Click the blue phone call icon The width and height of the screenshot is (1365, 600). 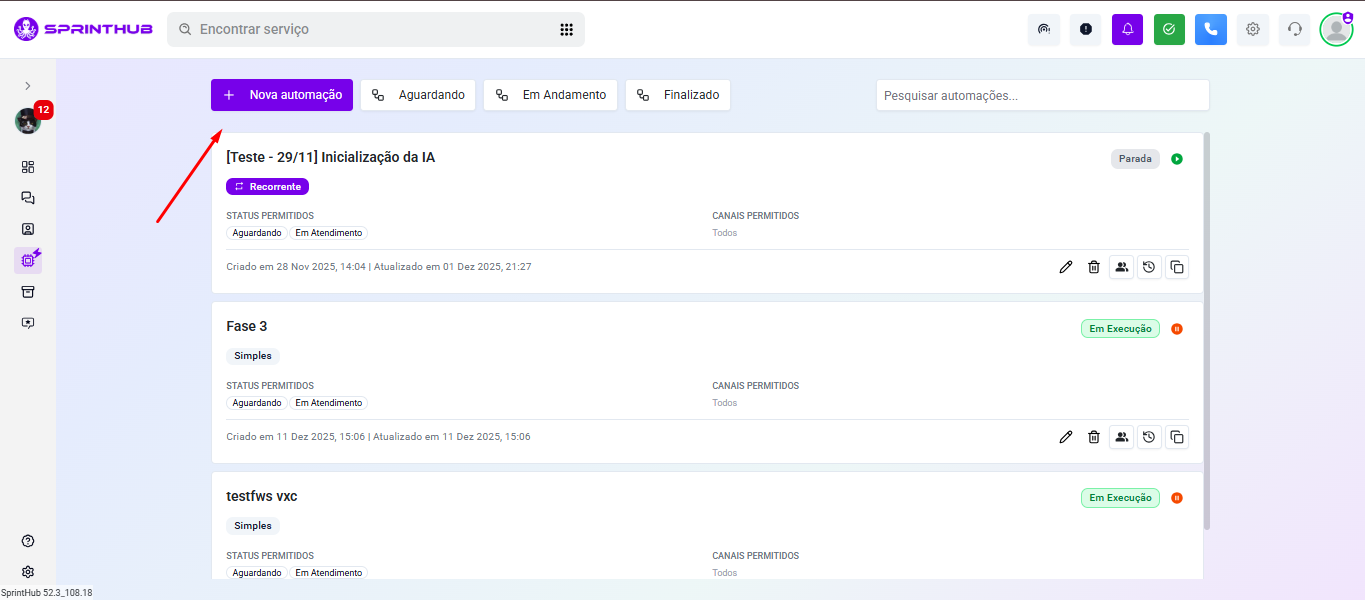[x=1210, y=30]
